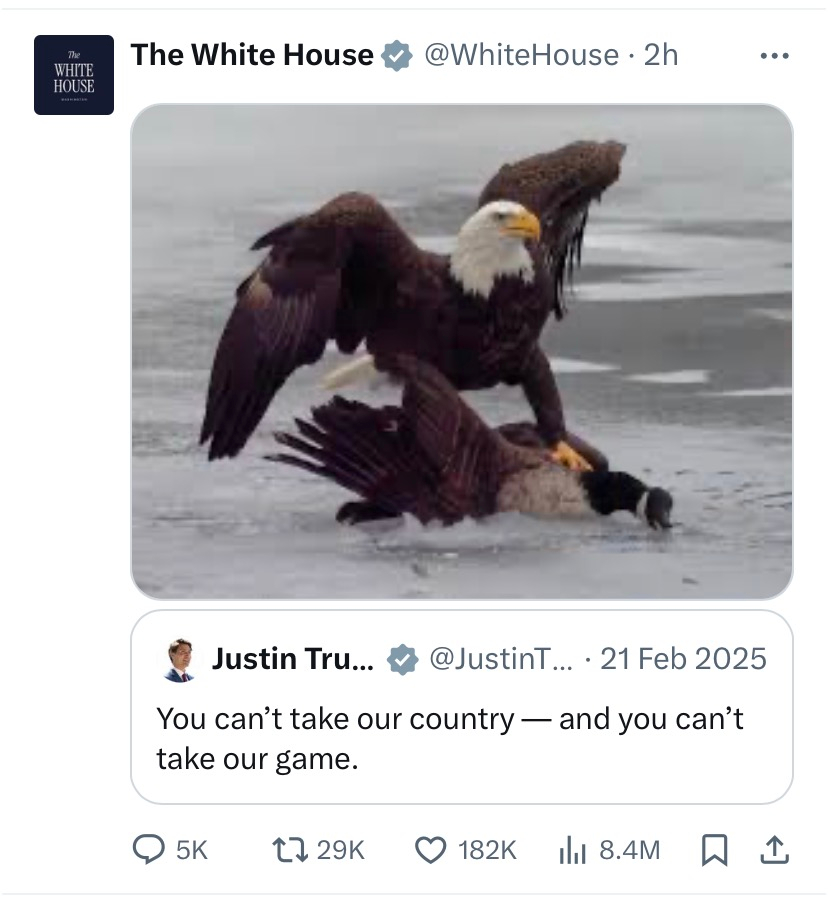Click the quoted author name "Justin Tru..."
This screenshot has height=902, width=828.
(x=293, y=659)
